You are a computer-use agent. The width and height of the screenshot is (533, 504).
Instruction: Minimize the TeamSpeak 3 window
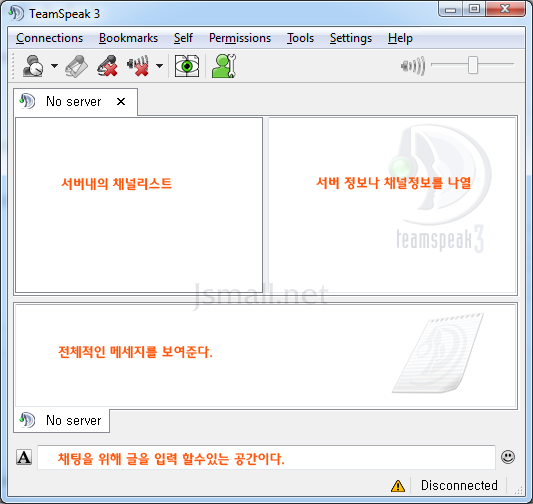point(450,9)
